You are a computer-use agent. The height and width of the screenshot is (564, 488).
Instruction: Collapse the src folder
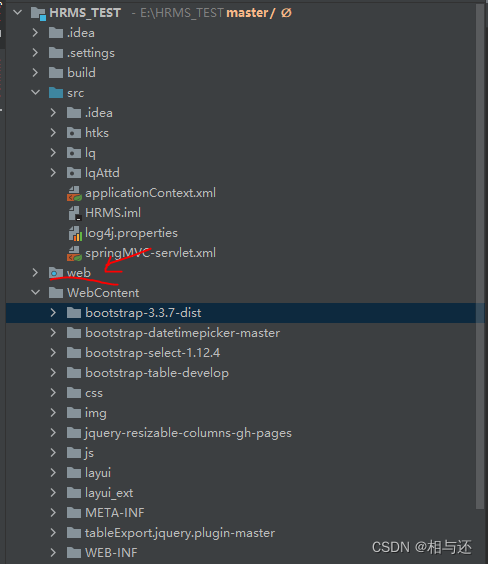pos(36,92)
